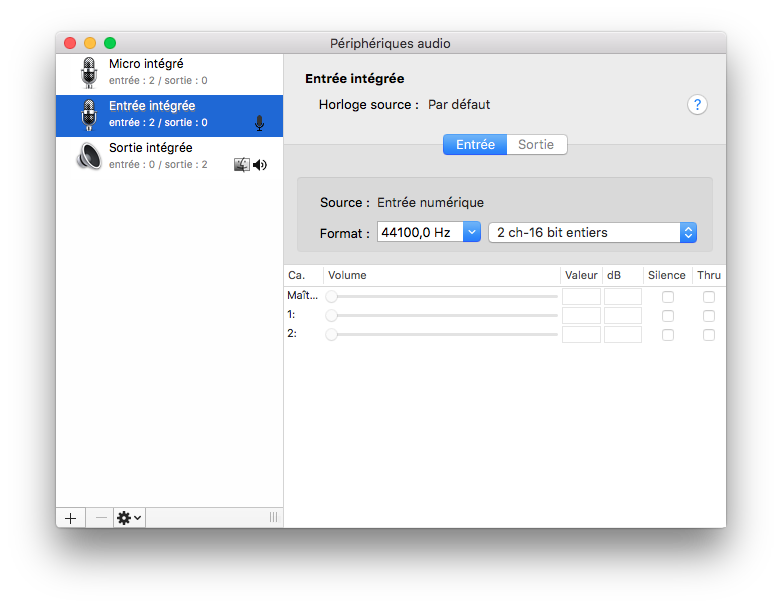Click the default output speaker badge
Image resolution: width=782 pixels, height=608 pixels.
260,165
